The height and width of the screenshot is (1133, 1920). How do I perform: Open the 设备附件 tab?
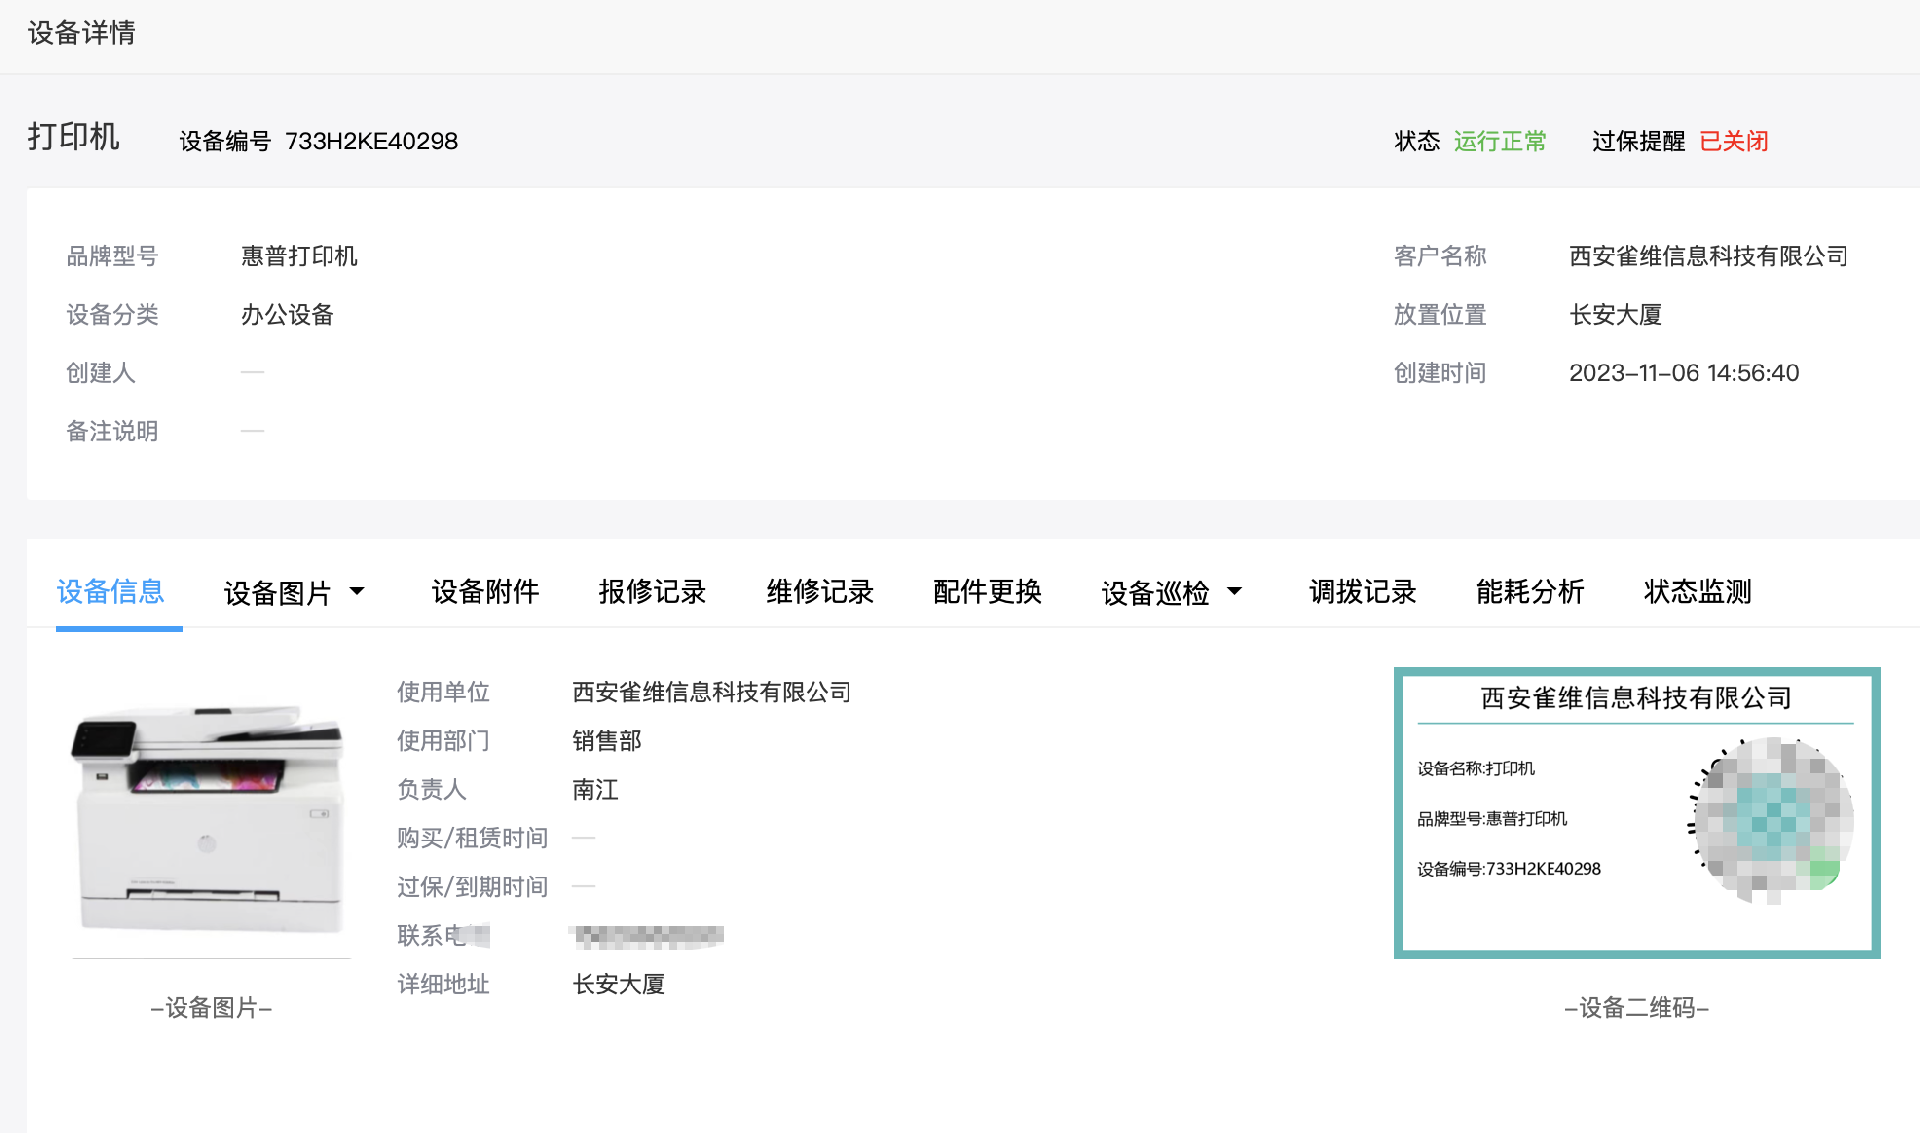[485, 592]
